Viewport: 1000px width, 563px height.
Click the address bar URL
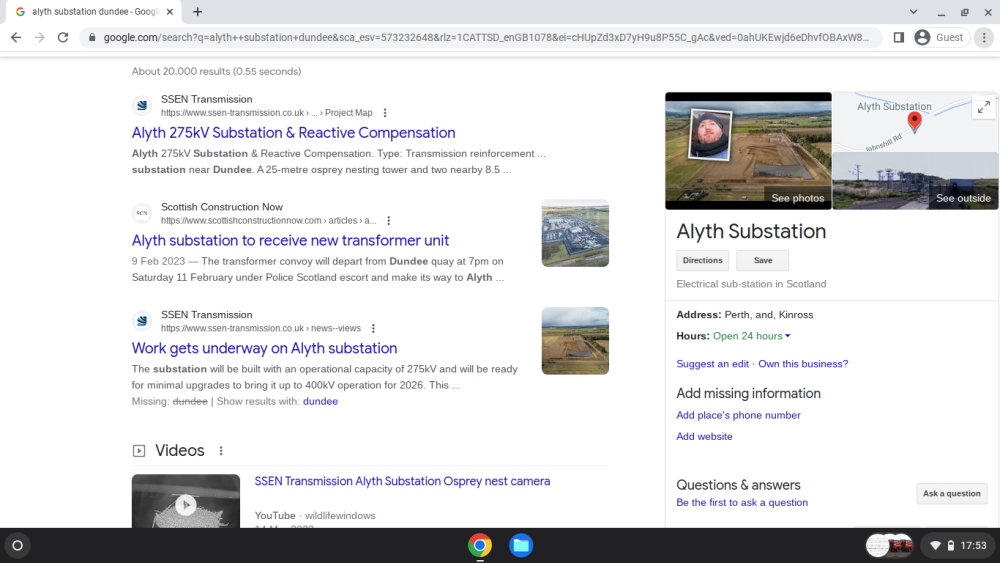click(x=486, y=38)
